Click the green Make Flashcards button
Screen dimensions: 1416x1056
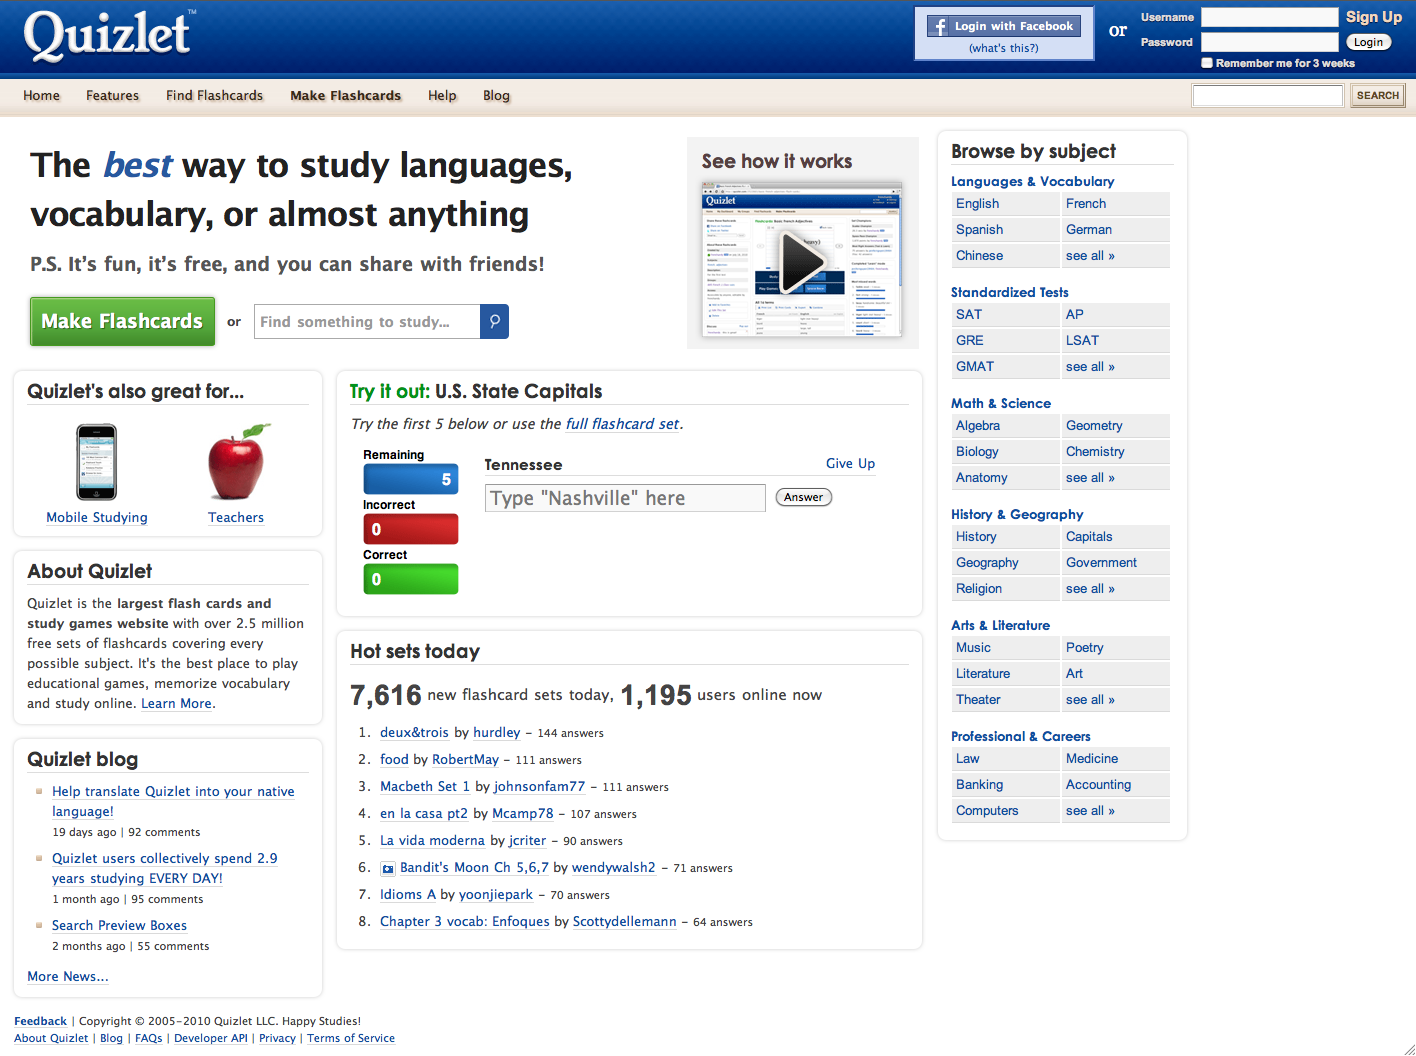pyautogui.click(x=122, y=321)
